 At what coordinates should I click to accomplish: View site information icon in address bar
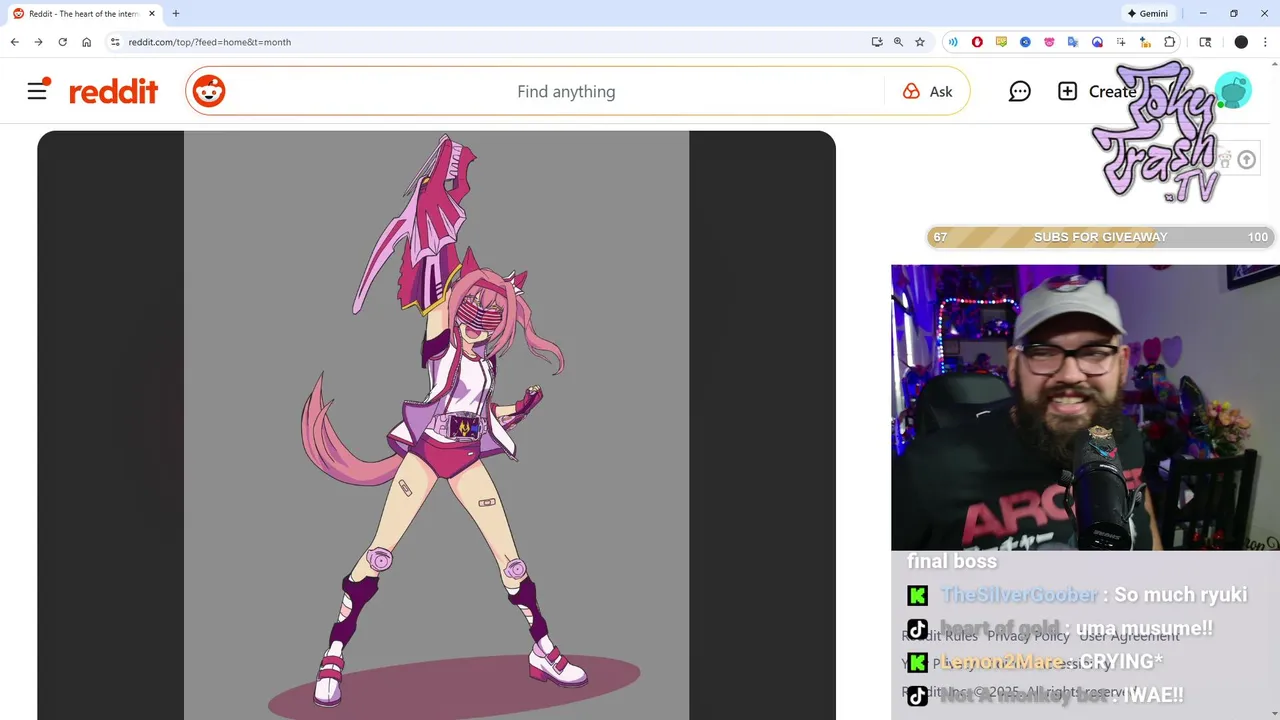(x=115, y=42)
